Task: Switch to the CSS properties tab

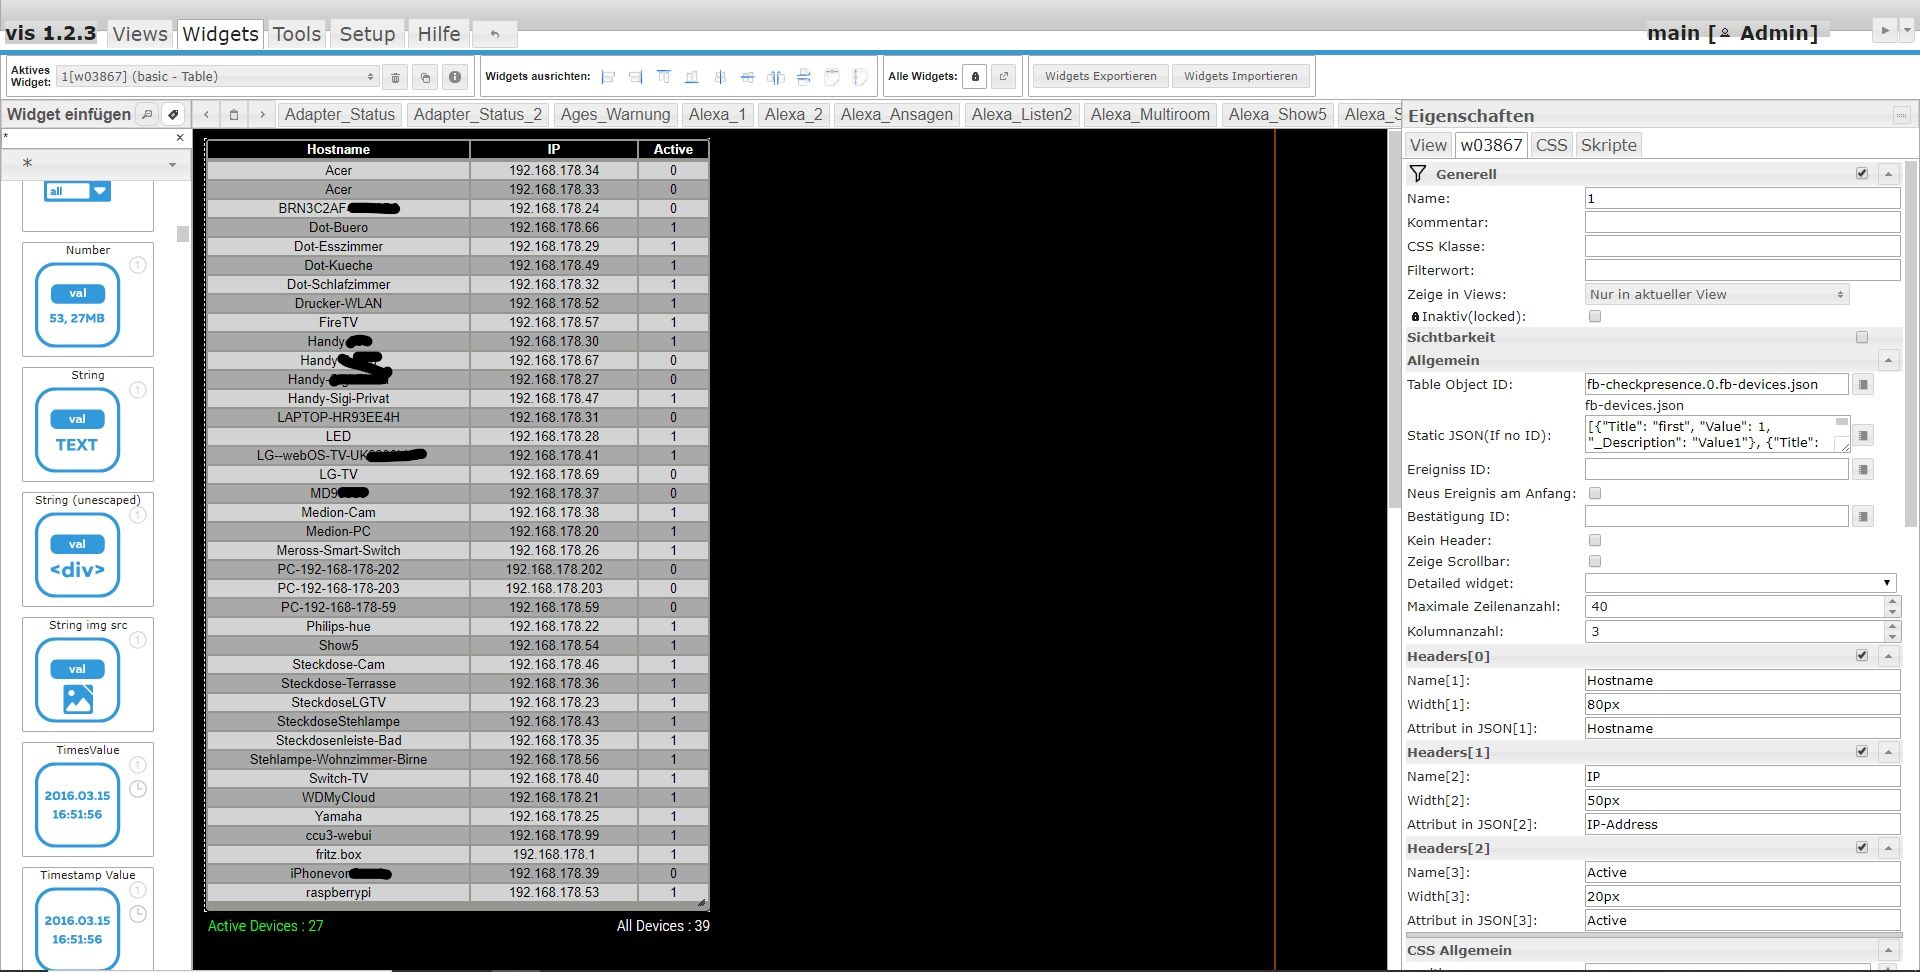Action: point(1551,145)
